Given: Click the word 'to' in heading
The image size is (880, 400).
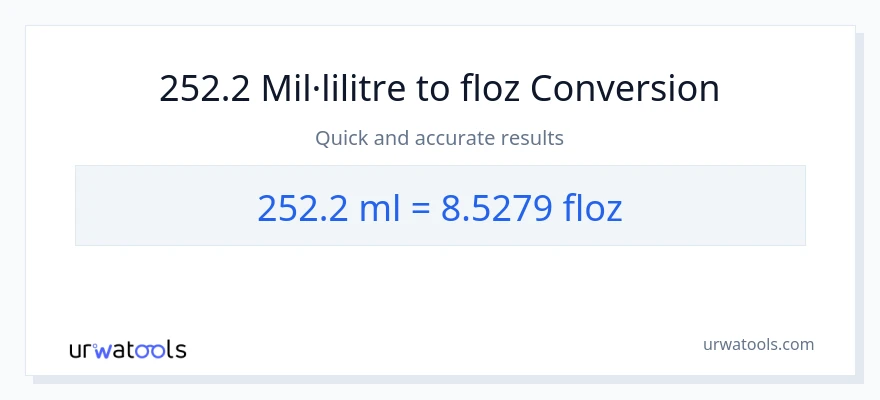Looking at the screenshot, I should click(433, 89).
